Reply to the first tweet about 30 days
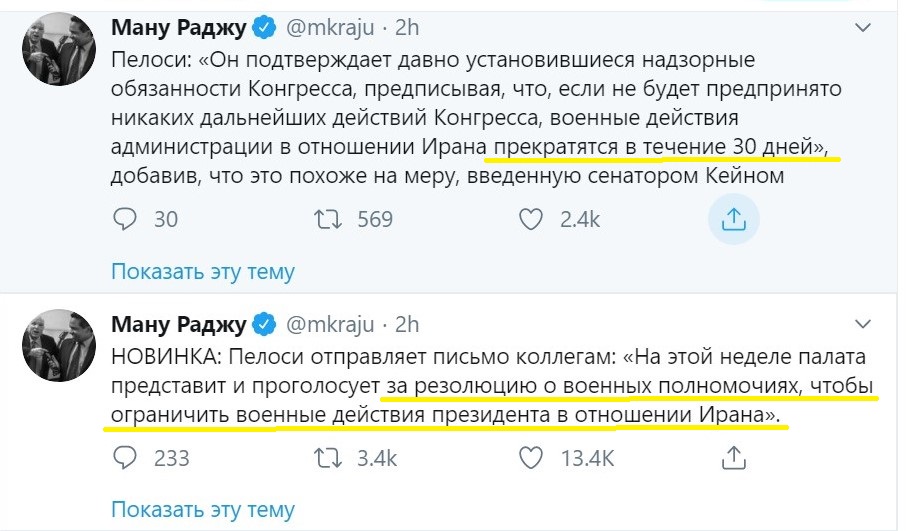Image resolution: width=911 pixels, height=531 pixels. pos(126,218)
